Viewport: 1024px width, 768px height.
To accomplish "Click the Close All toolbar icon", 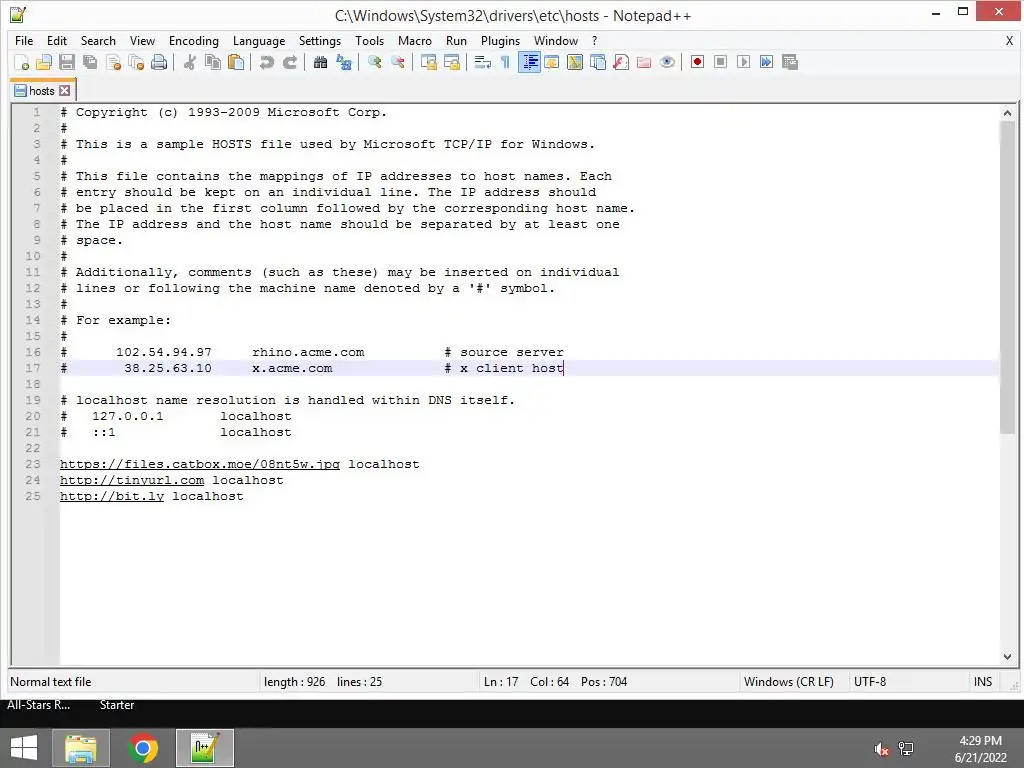I will [x=136, y=62].
